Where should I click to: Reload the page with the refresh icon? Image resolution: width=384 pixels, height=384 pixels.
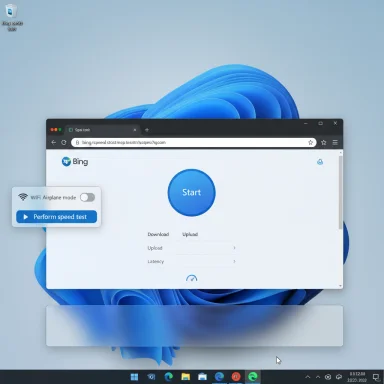(x=64, y=142)
